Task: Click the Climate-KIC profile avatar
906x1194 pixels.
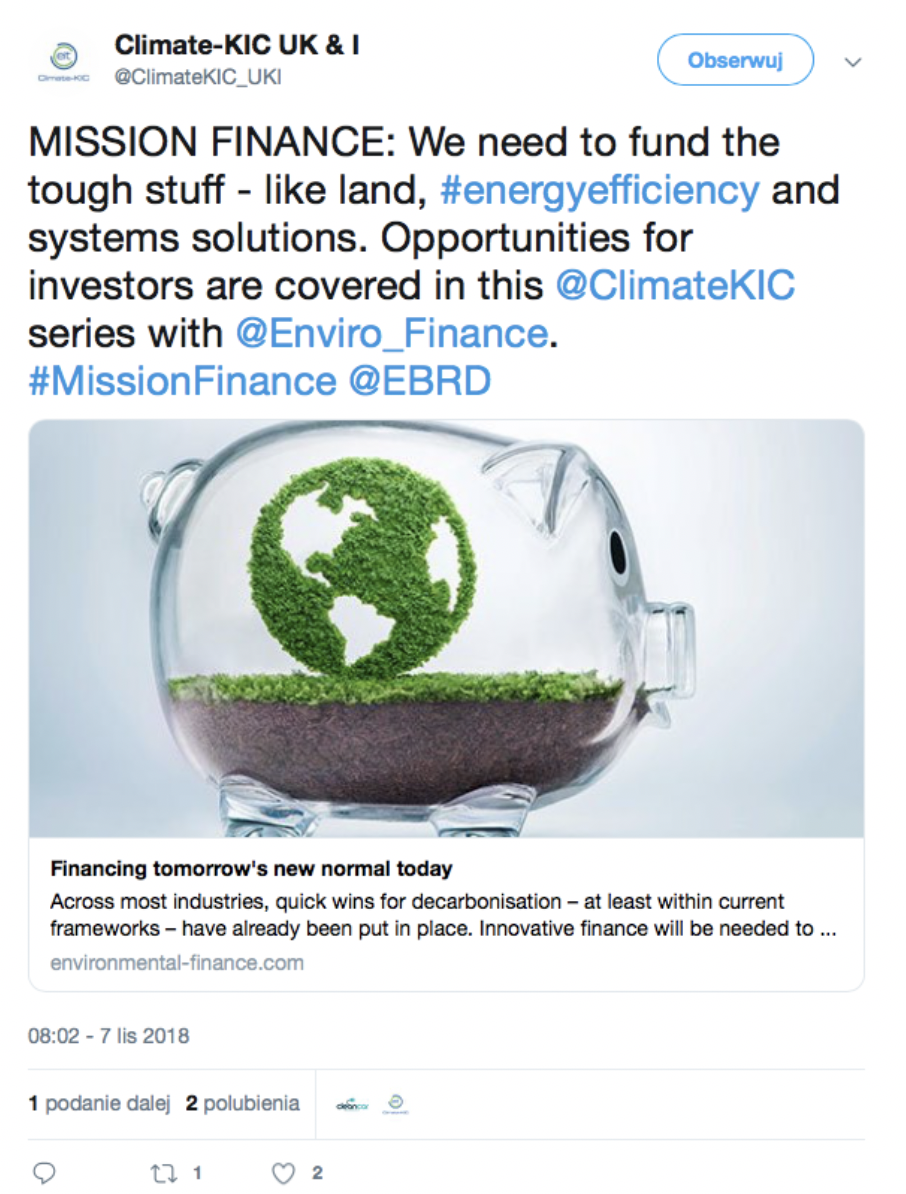Action: 64,61
